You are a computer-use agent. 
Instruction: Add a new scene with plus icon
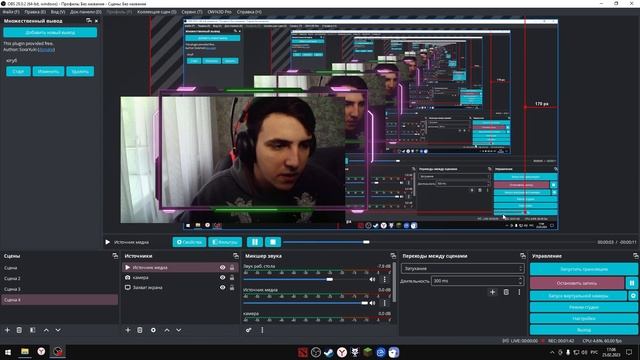click(x=7, y=330)
